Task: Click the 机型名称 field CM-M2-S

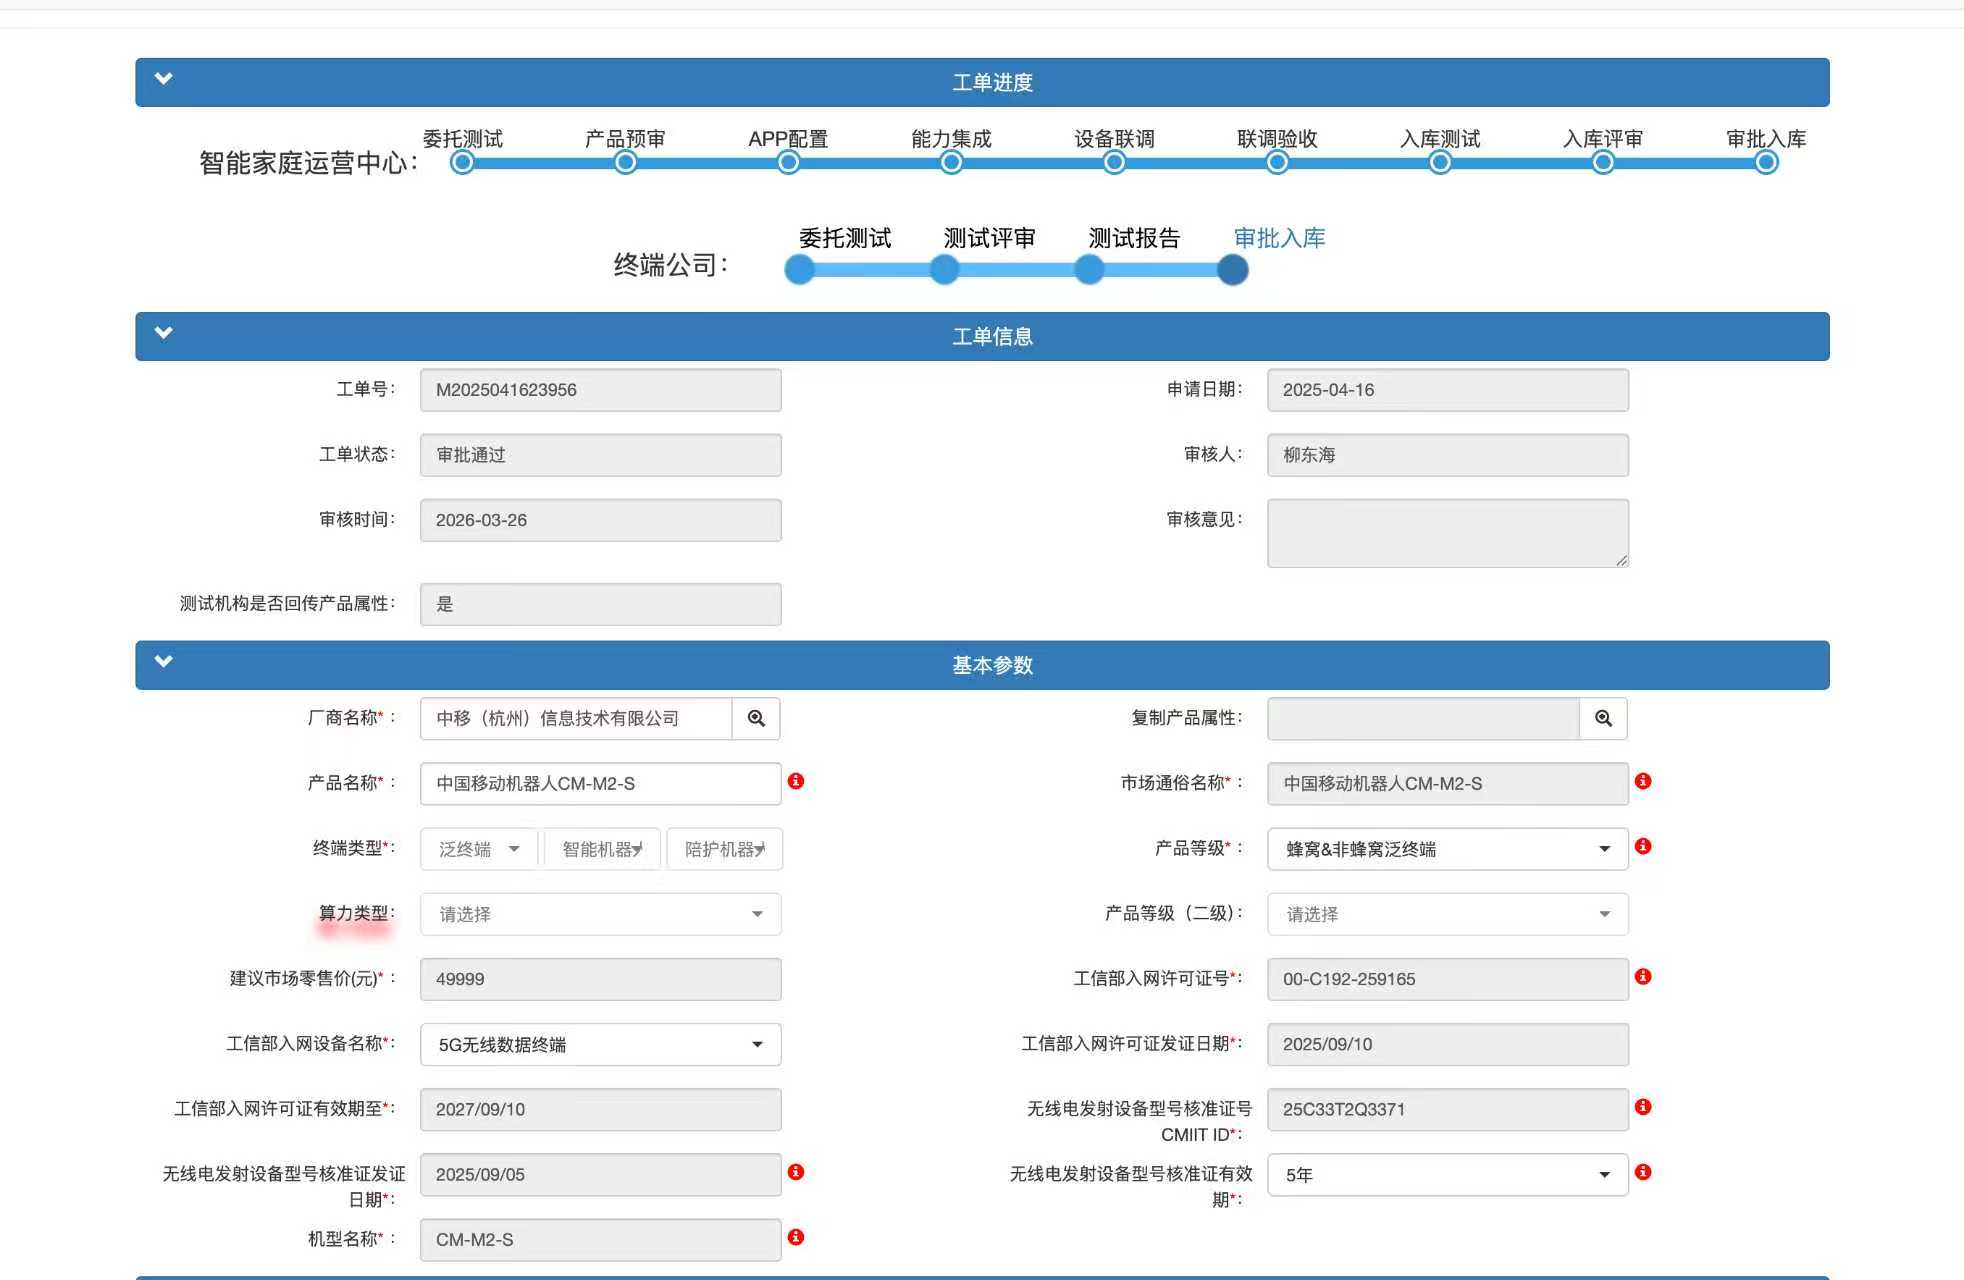Action: click(601, 1239)
